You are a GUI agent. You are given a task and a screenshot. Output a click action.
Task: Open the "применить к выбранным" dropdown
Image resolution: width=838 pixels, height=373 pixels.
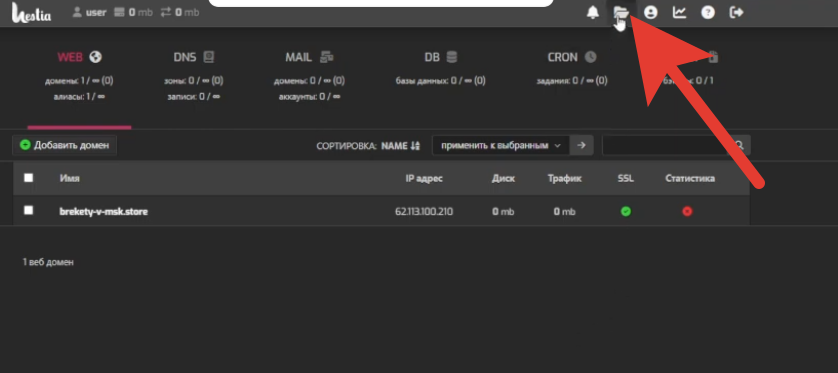[x=501, y=145]
